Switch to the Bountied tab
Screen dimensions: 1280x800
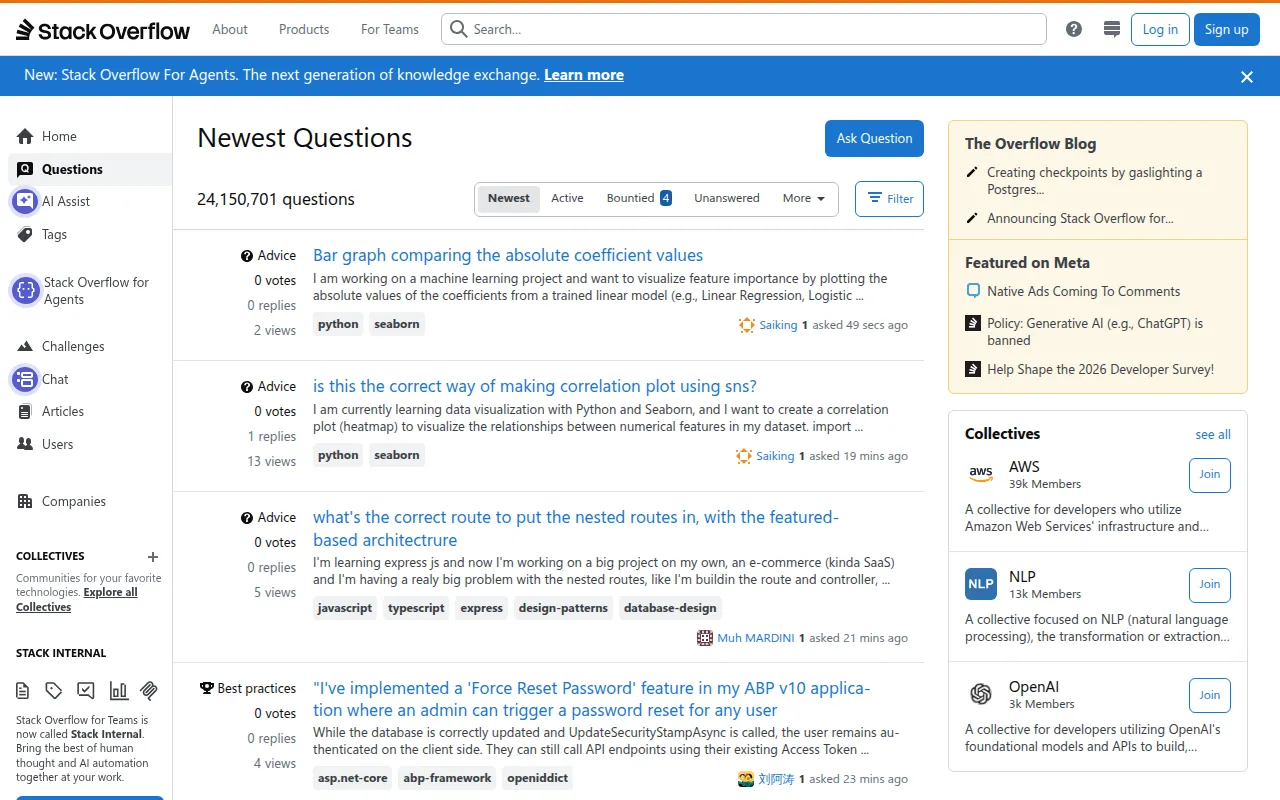(x=639, y=198)
